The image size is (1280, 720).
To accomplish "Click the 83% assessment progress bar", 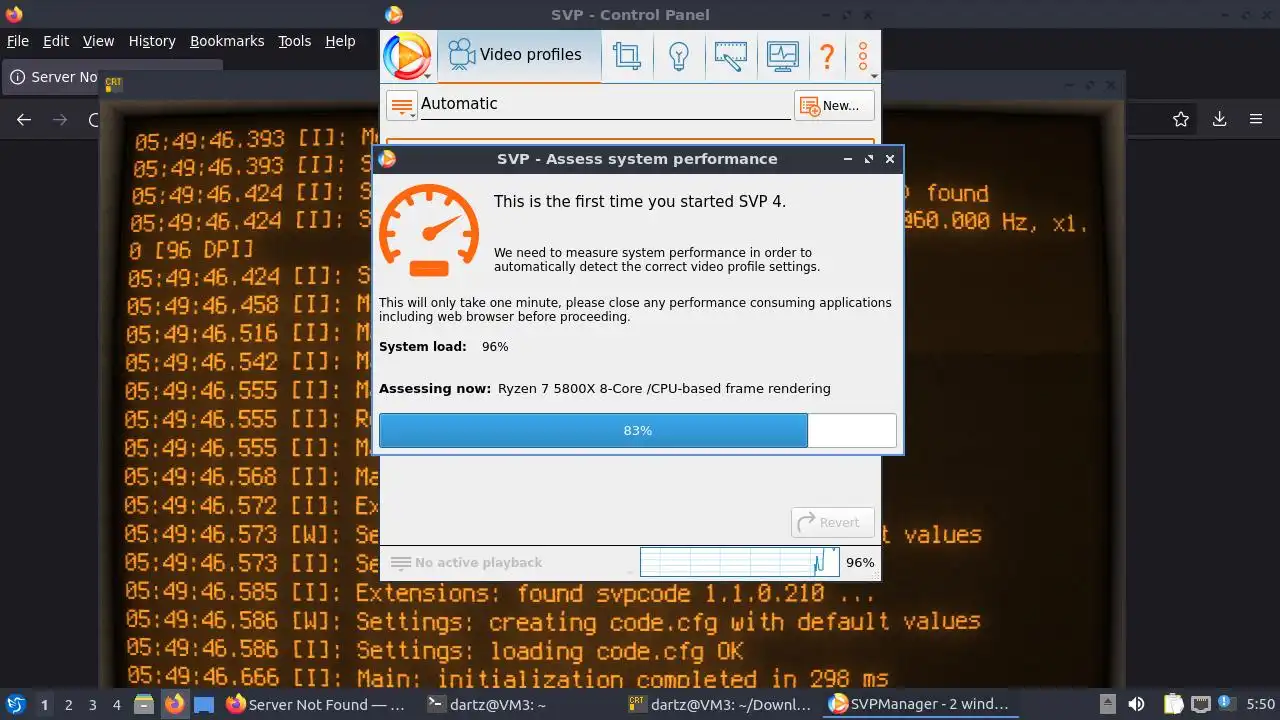I will coord(637,430).
